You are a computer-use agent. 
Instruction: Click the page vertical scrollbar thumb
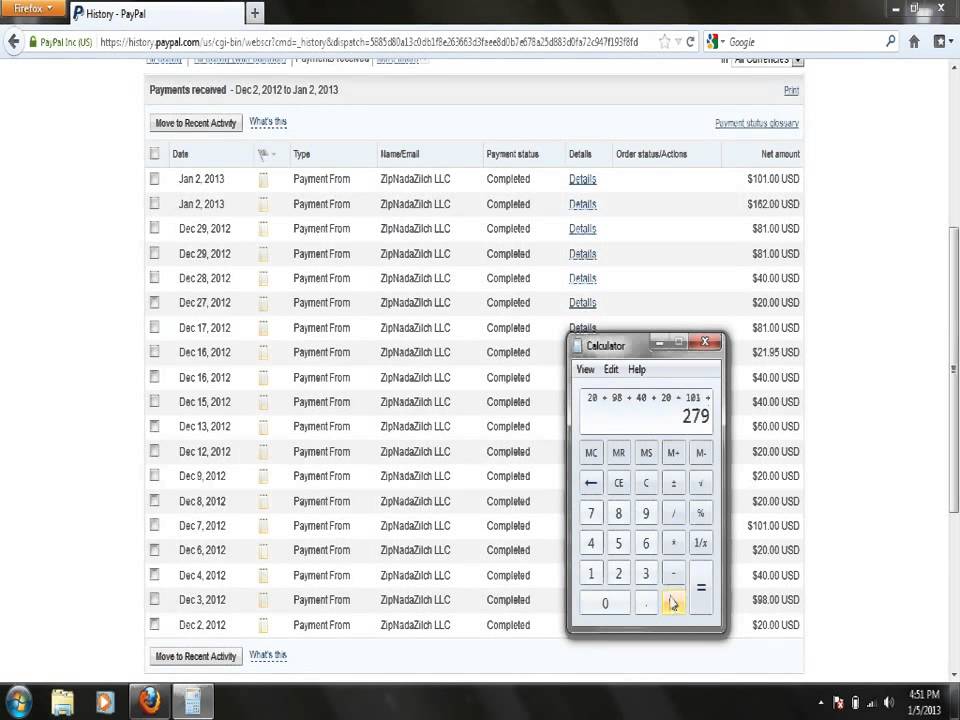(954, 369)
